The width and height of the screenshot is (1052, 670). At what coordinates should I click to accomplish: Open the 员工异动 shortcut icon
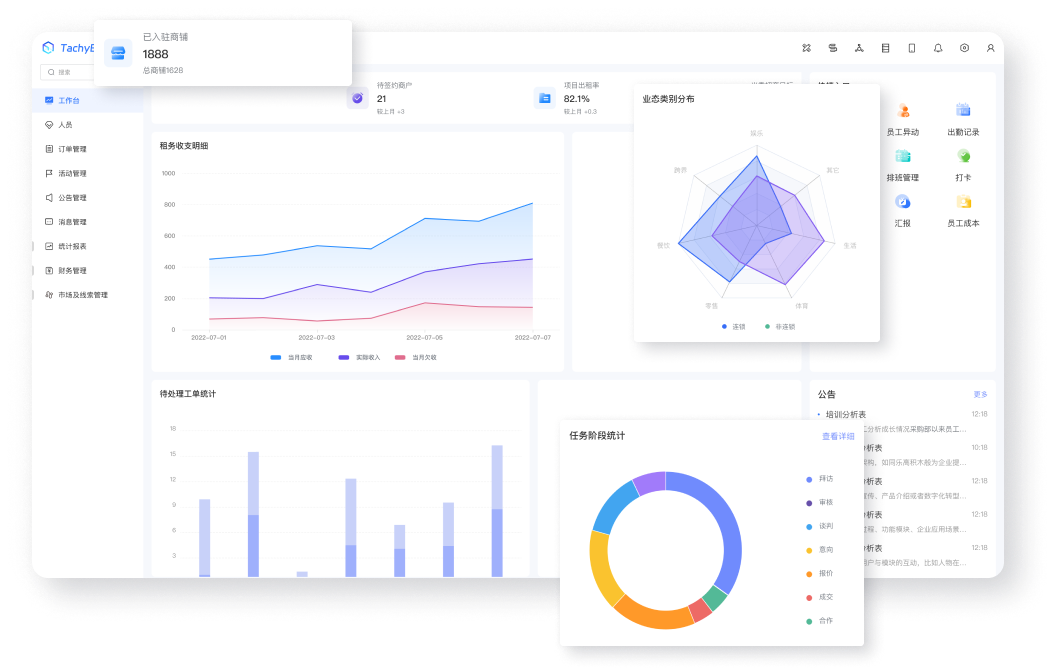(x=903, y=111)
